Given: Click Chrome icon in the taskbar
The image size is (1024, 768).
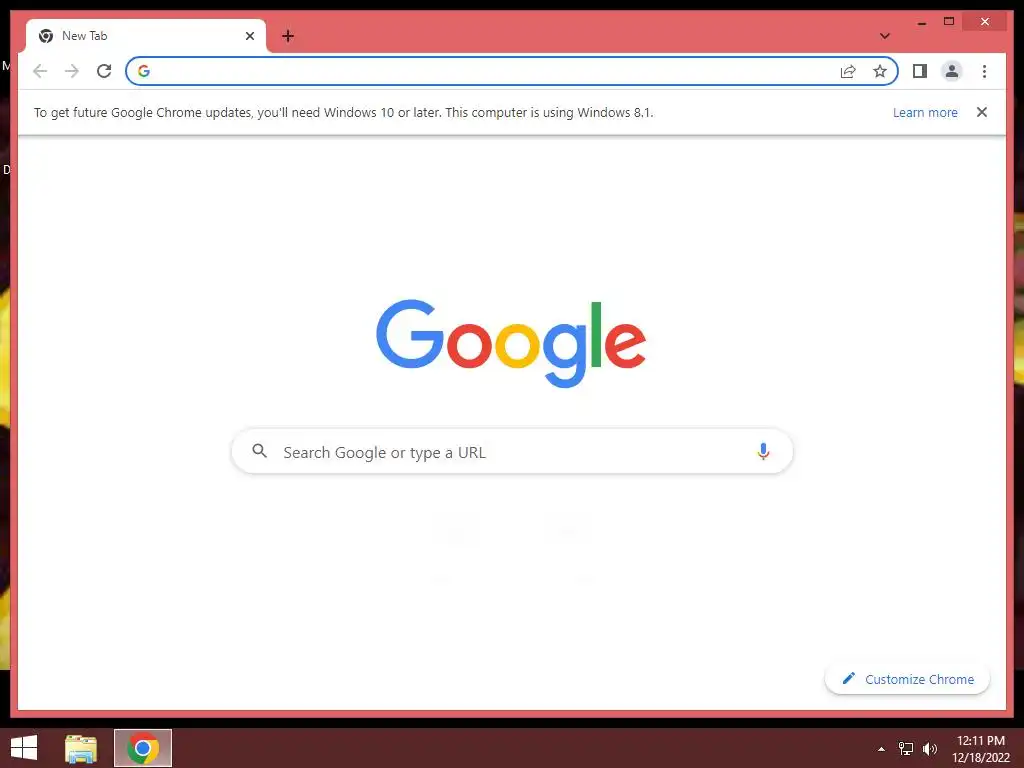Looking at the screenshot, I should pos(143,748).
